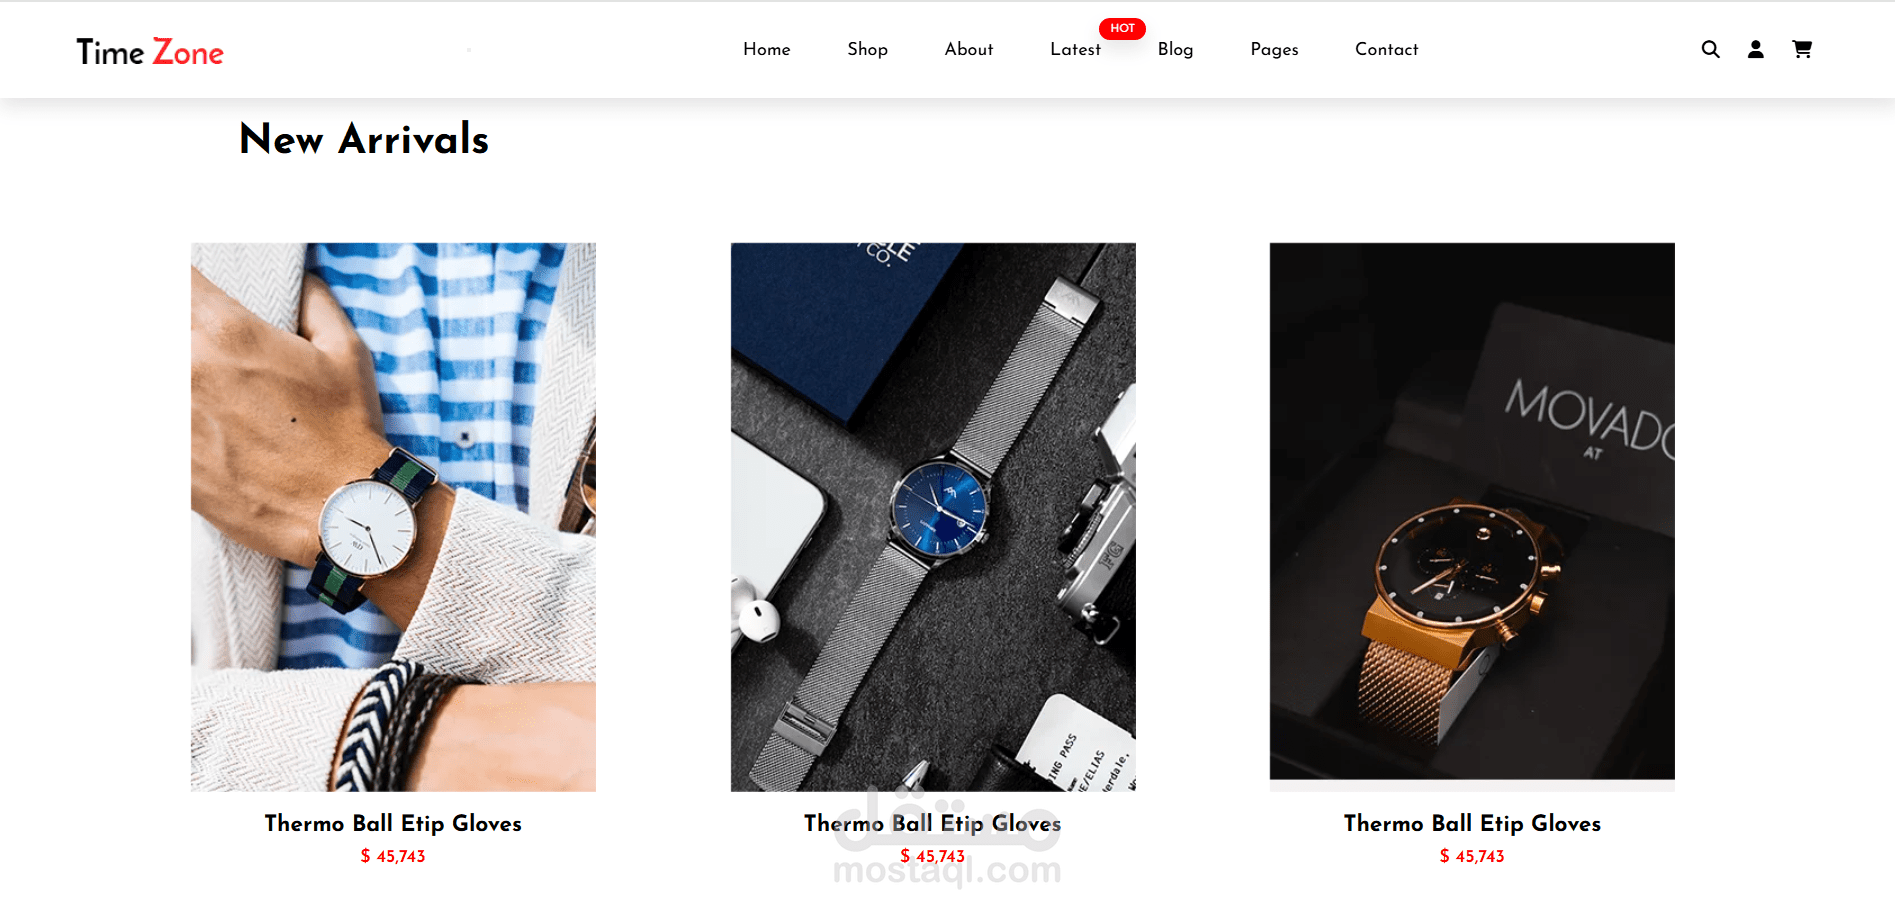Click the middle product's Thermo Ball Etip Gloves title

(933, 824)
